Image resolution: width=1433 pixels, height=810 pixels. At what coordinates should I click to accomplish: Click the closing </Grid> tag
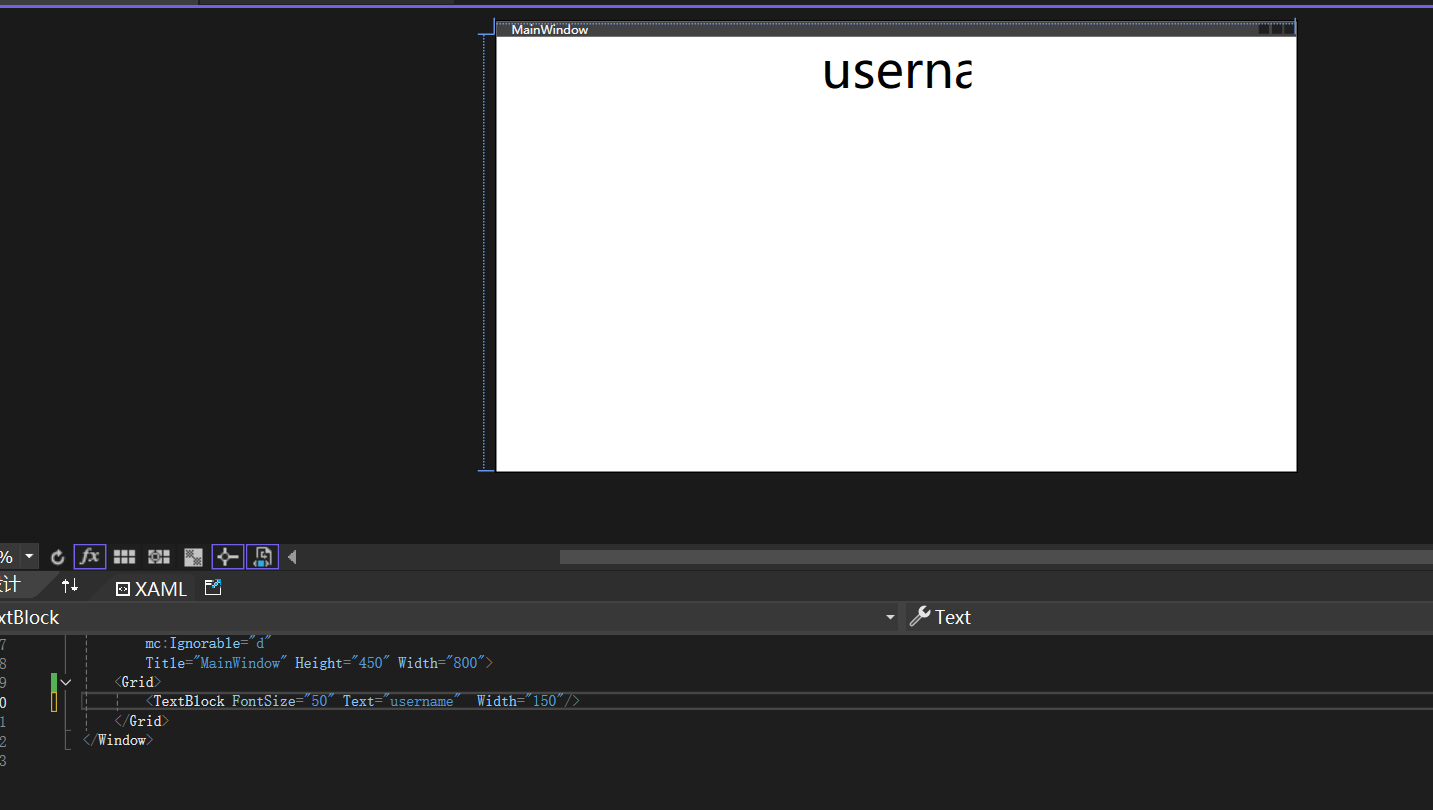(142, 721)
